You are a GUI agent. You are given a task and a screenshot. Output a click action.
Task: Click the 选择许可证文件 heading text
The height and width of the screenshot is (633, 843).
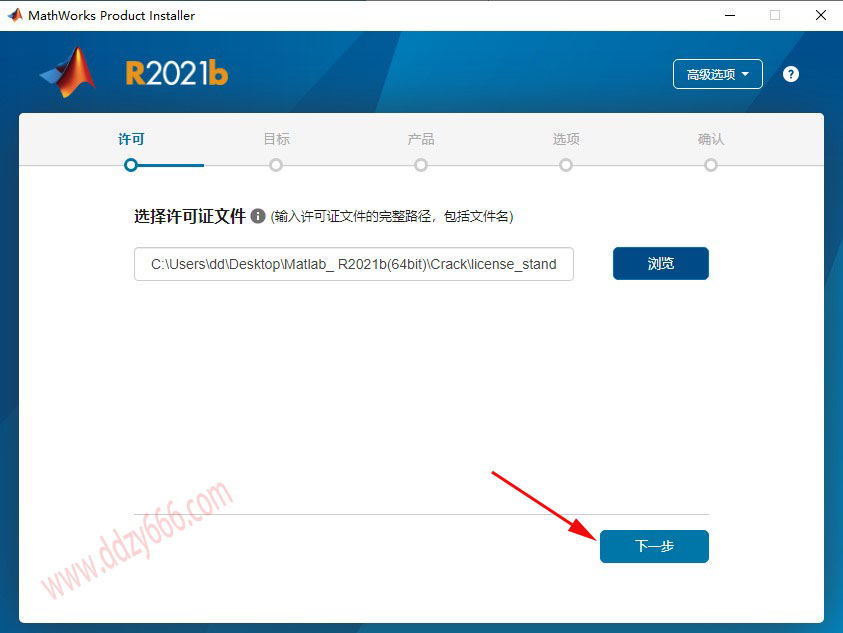[190, 216]
